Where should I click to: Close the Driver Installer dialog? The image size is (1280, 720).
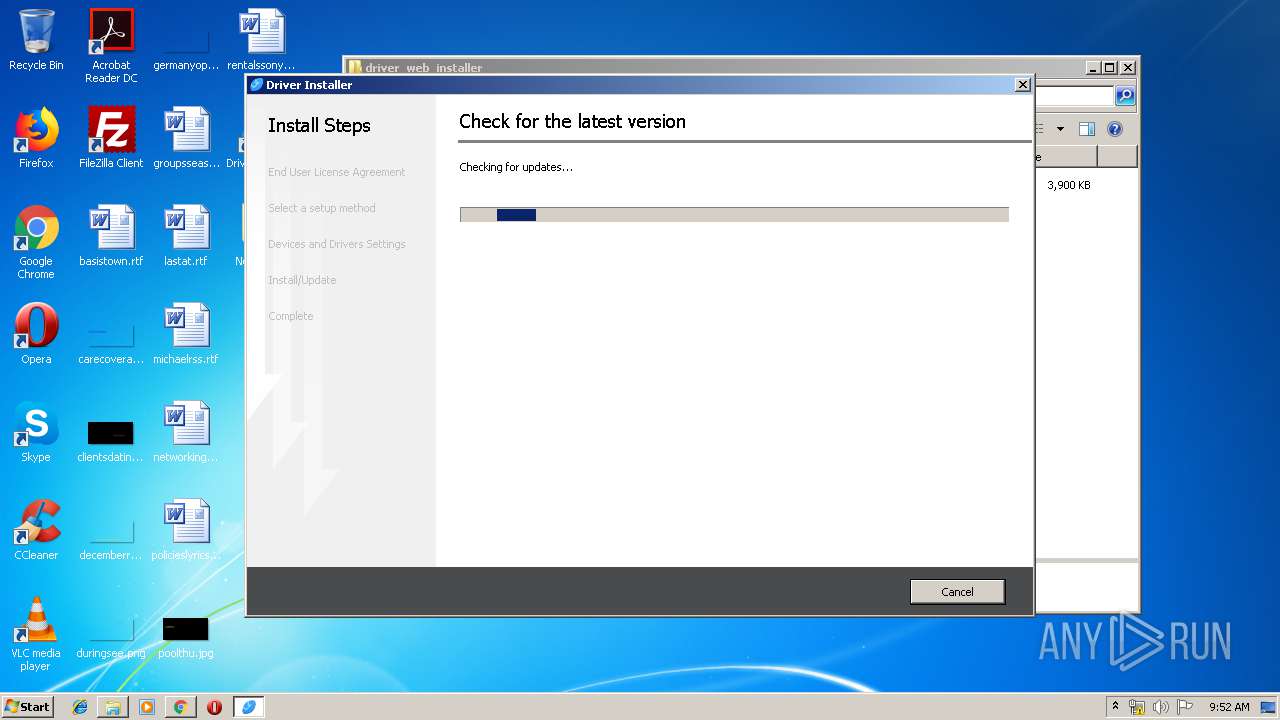(1022, 85)
